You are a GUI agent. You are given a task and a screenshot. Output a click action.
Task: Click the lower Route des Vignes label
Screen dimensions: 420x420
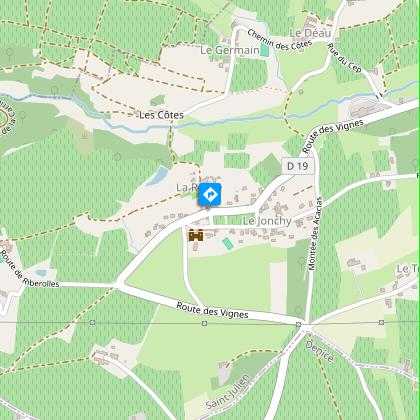[x=212, y=310]
